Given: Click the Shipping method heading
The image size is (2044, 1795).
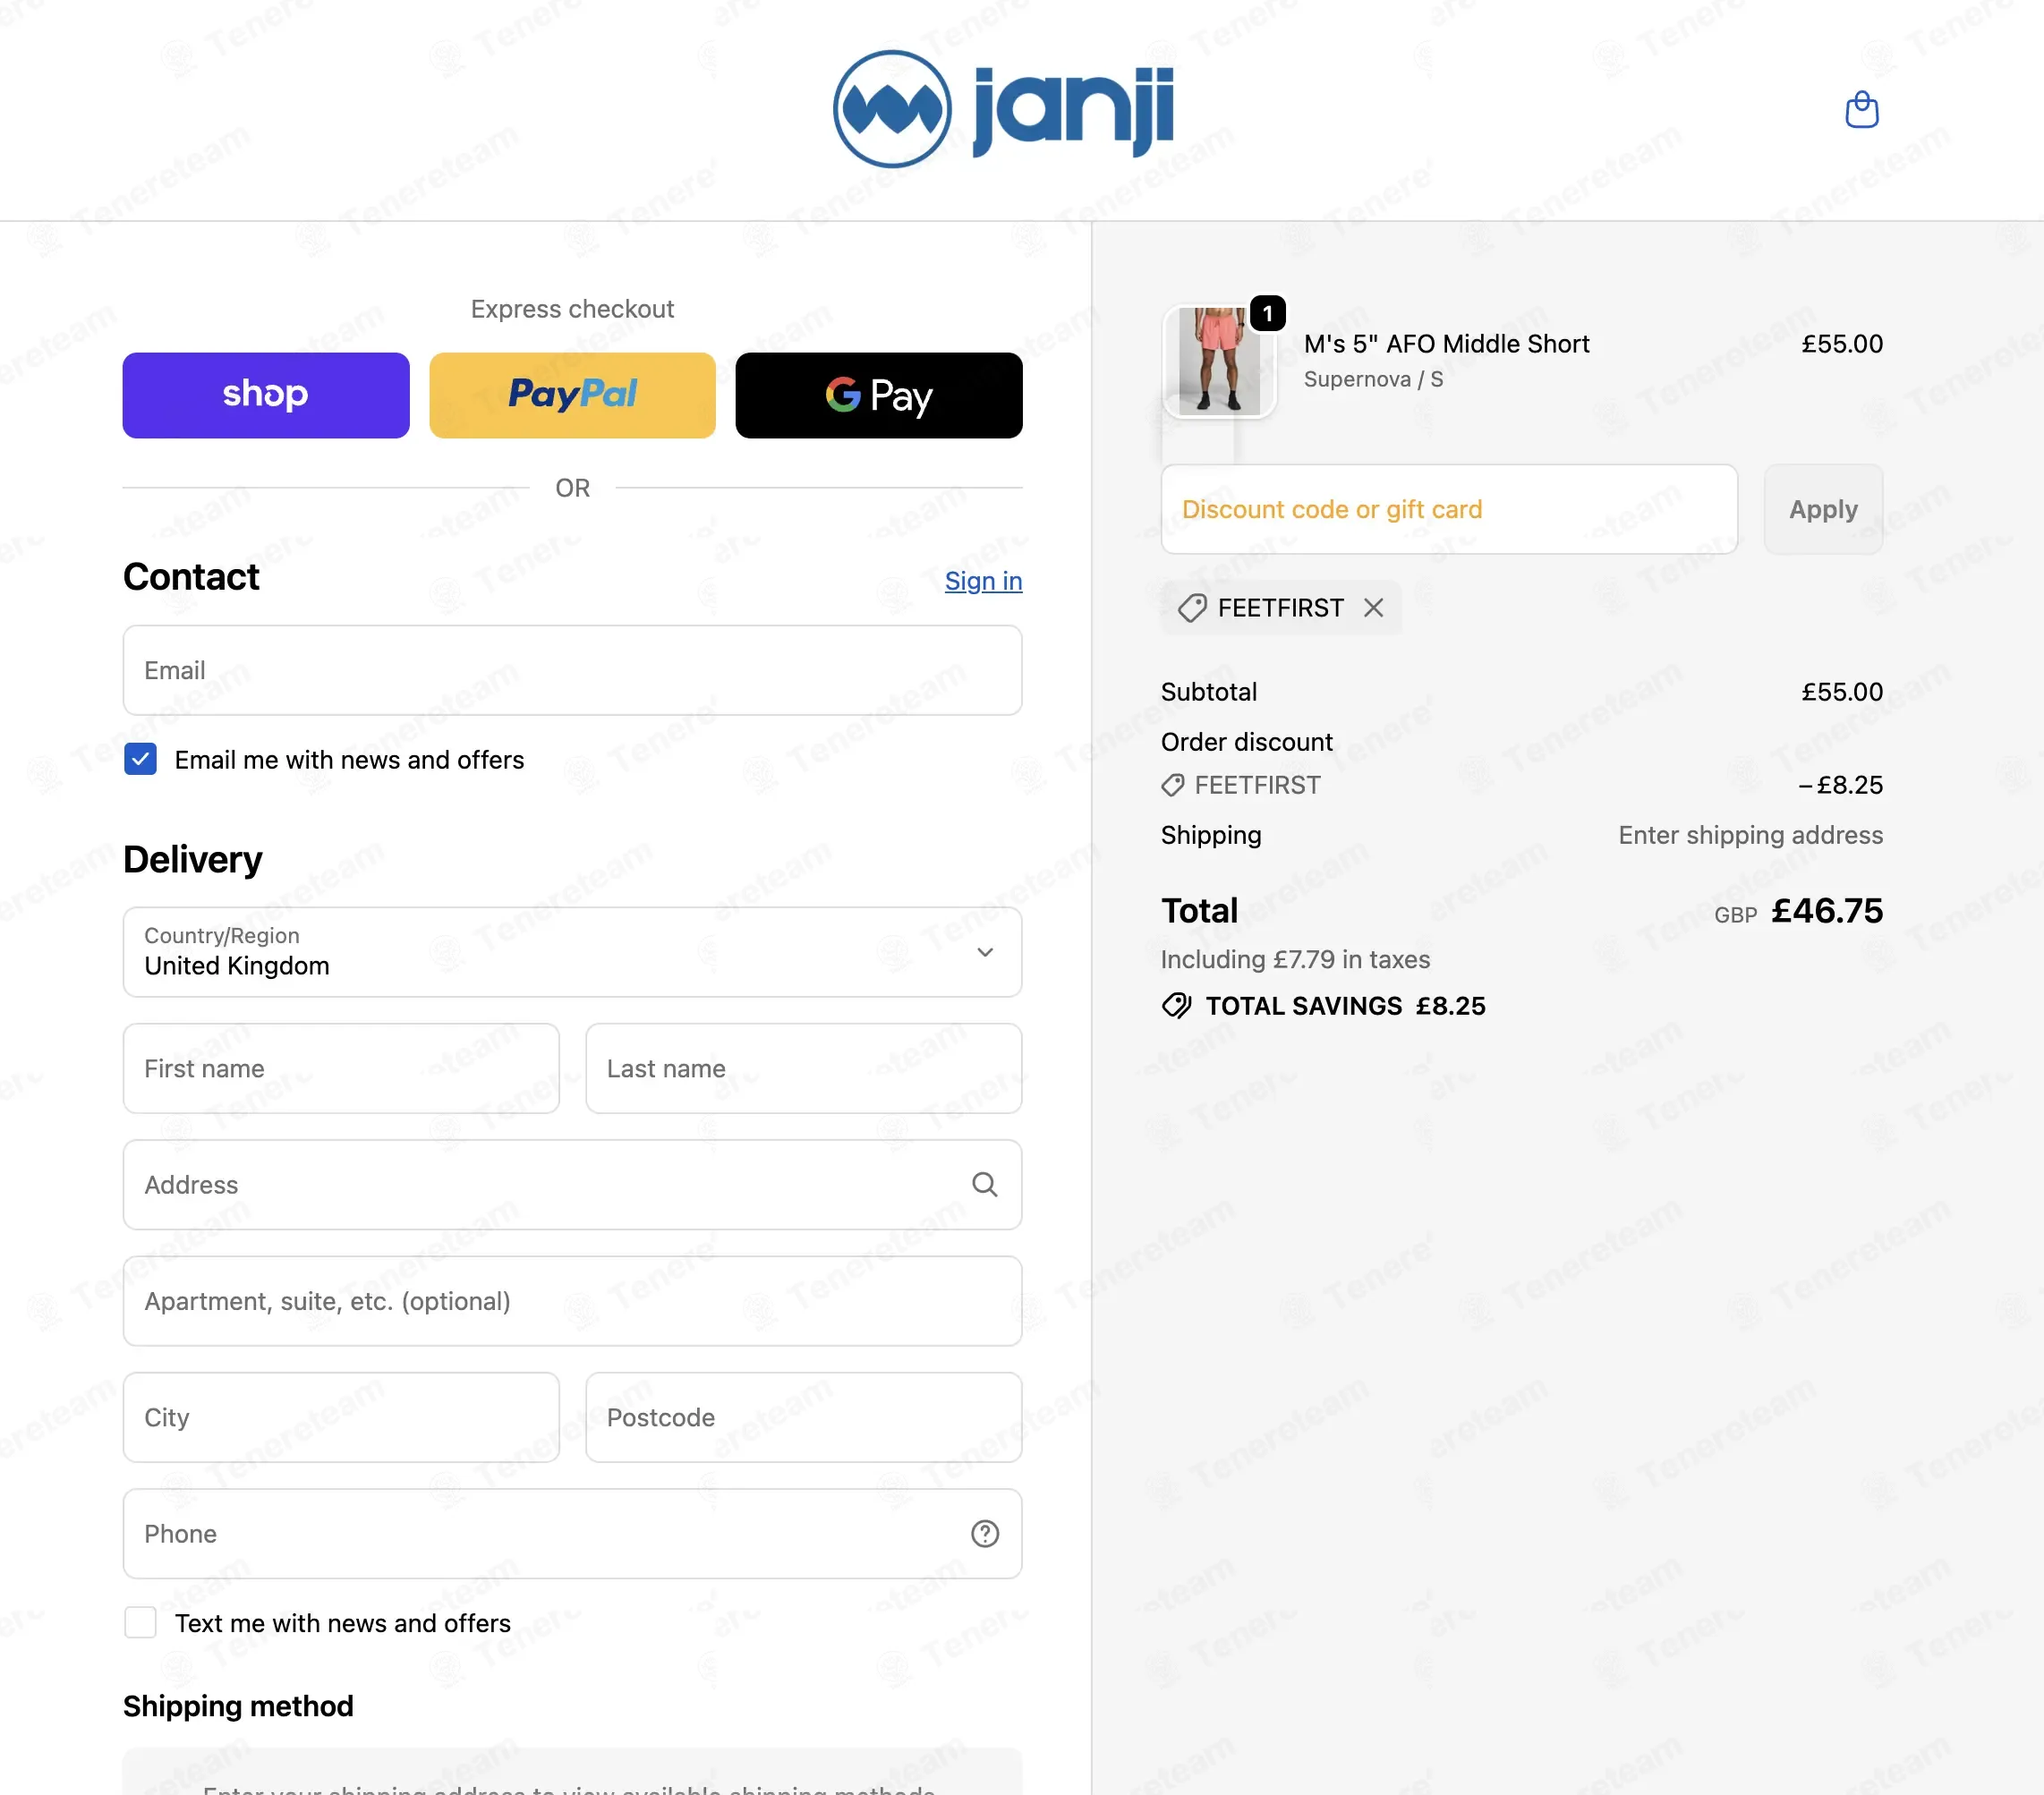Looking at the screenshot, I should click(x=238, y=1706).
